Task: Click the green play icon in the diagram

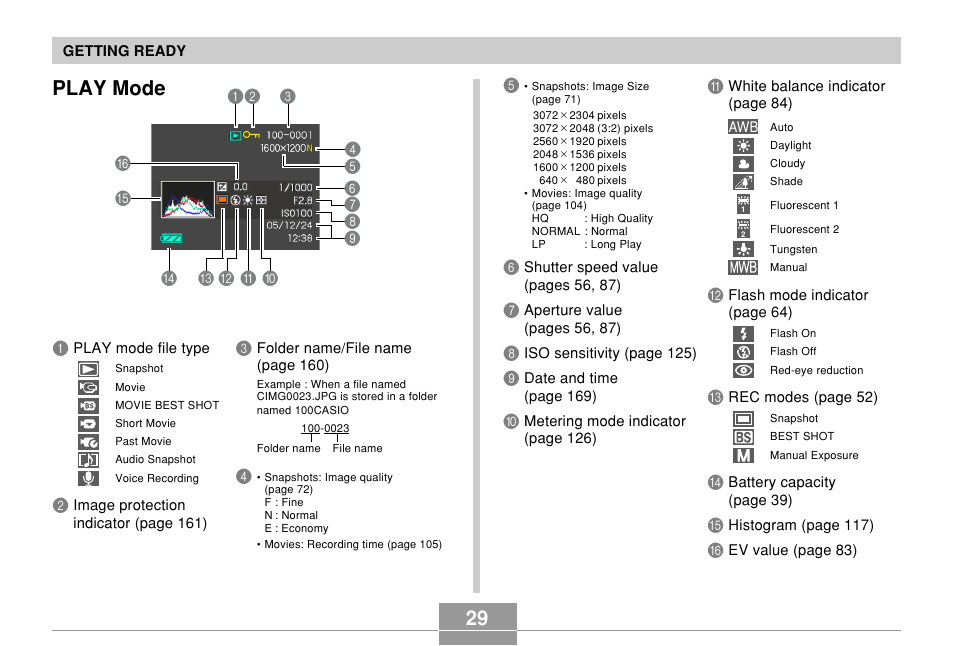Action: pos(235,135)
